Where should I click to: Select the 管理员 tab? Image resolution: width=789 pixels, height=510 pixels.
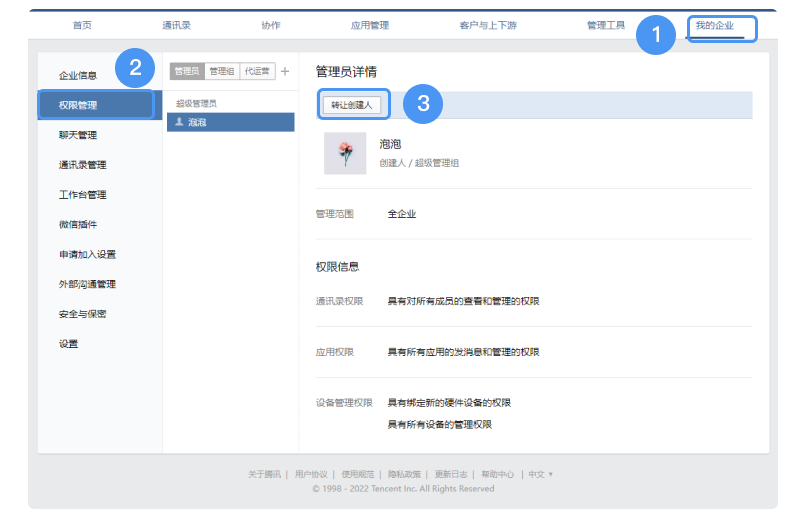point(187,72)
